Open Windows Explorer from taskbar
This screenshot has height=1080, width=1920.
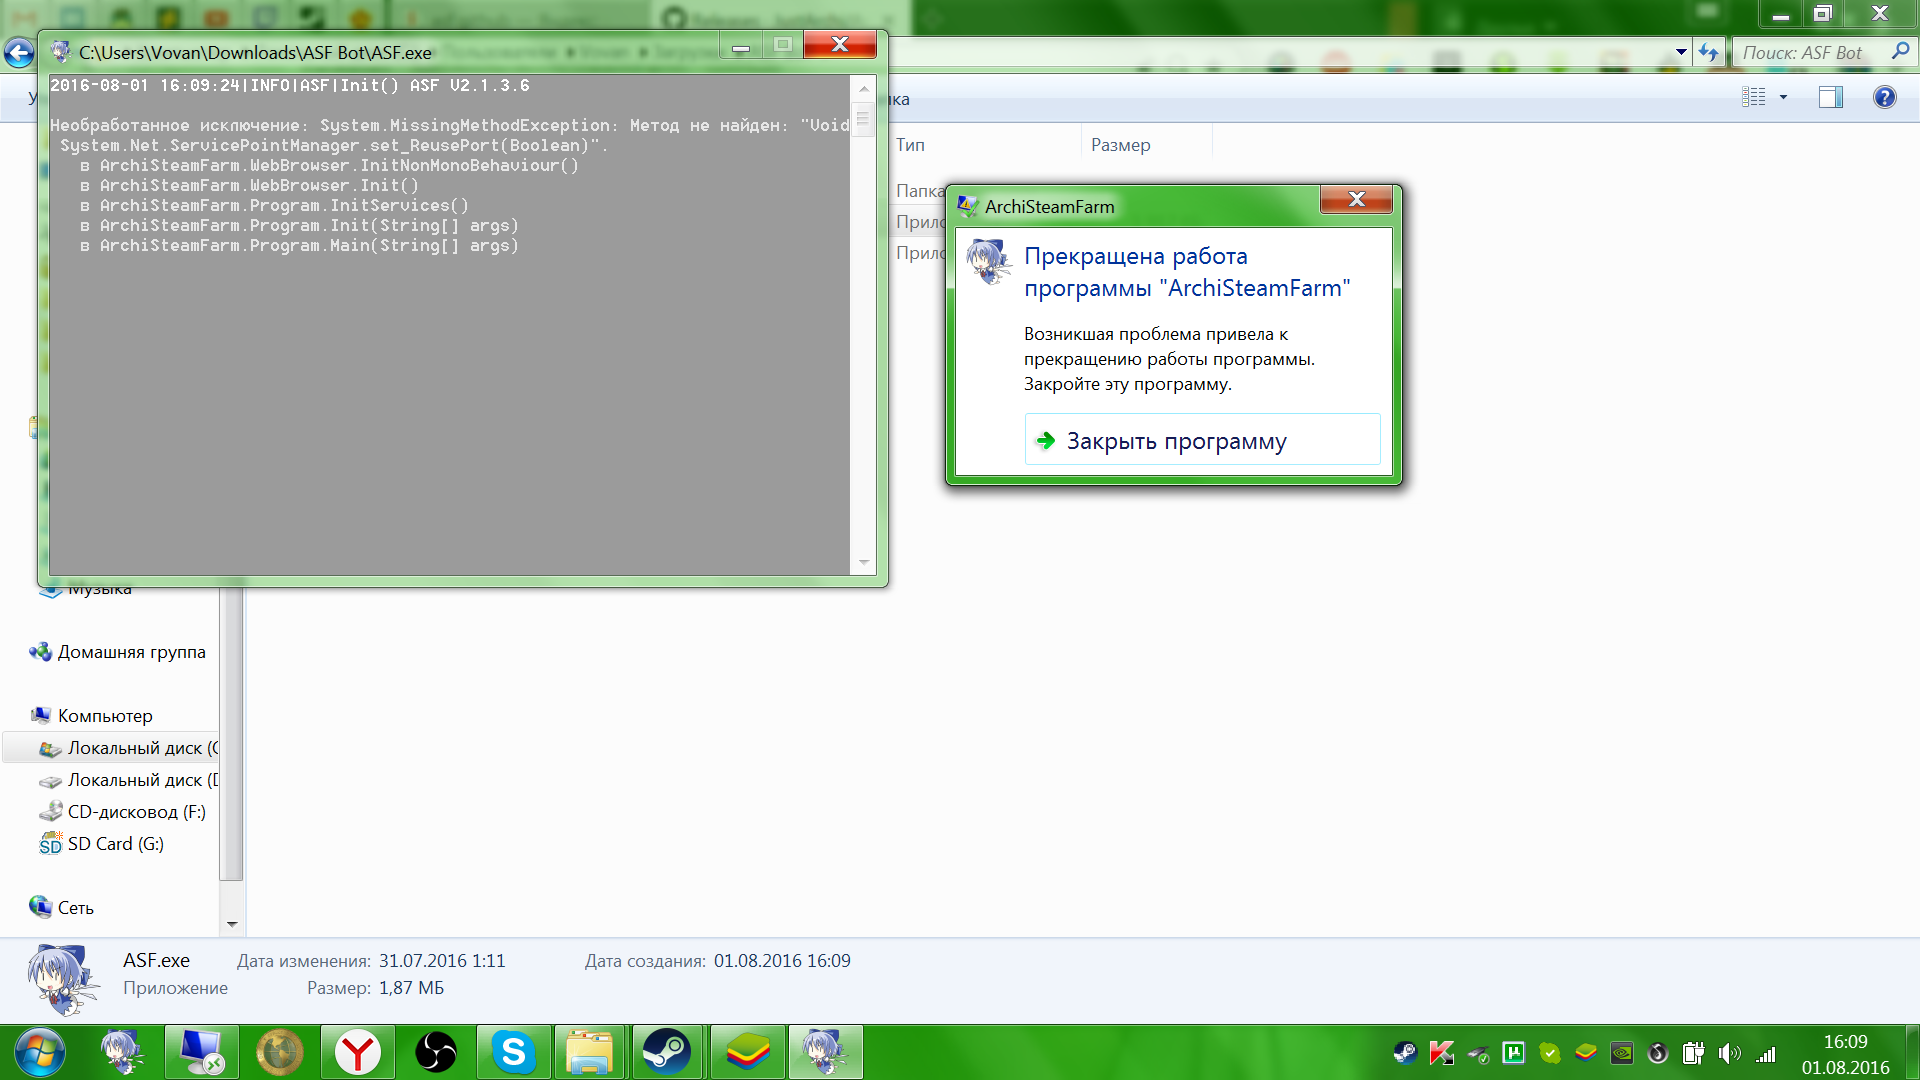(x=589, y=1052)
